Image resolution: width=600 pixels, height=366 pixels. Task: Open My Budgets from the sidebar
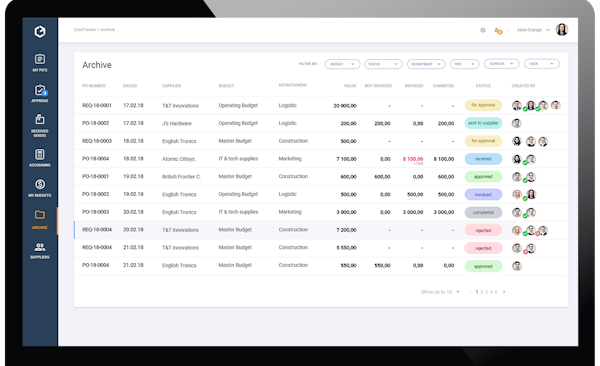click(x=40, y=188)
